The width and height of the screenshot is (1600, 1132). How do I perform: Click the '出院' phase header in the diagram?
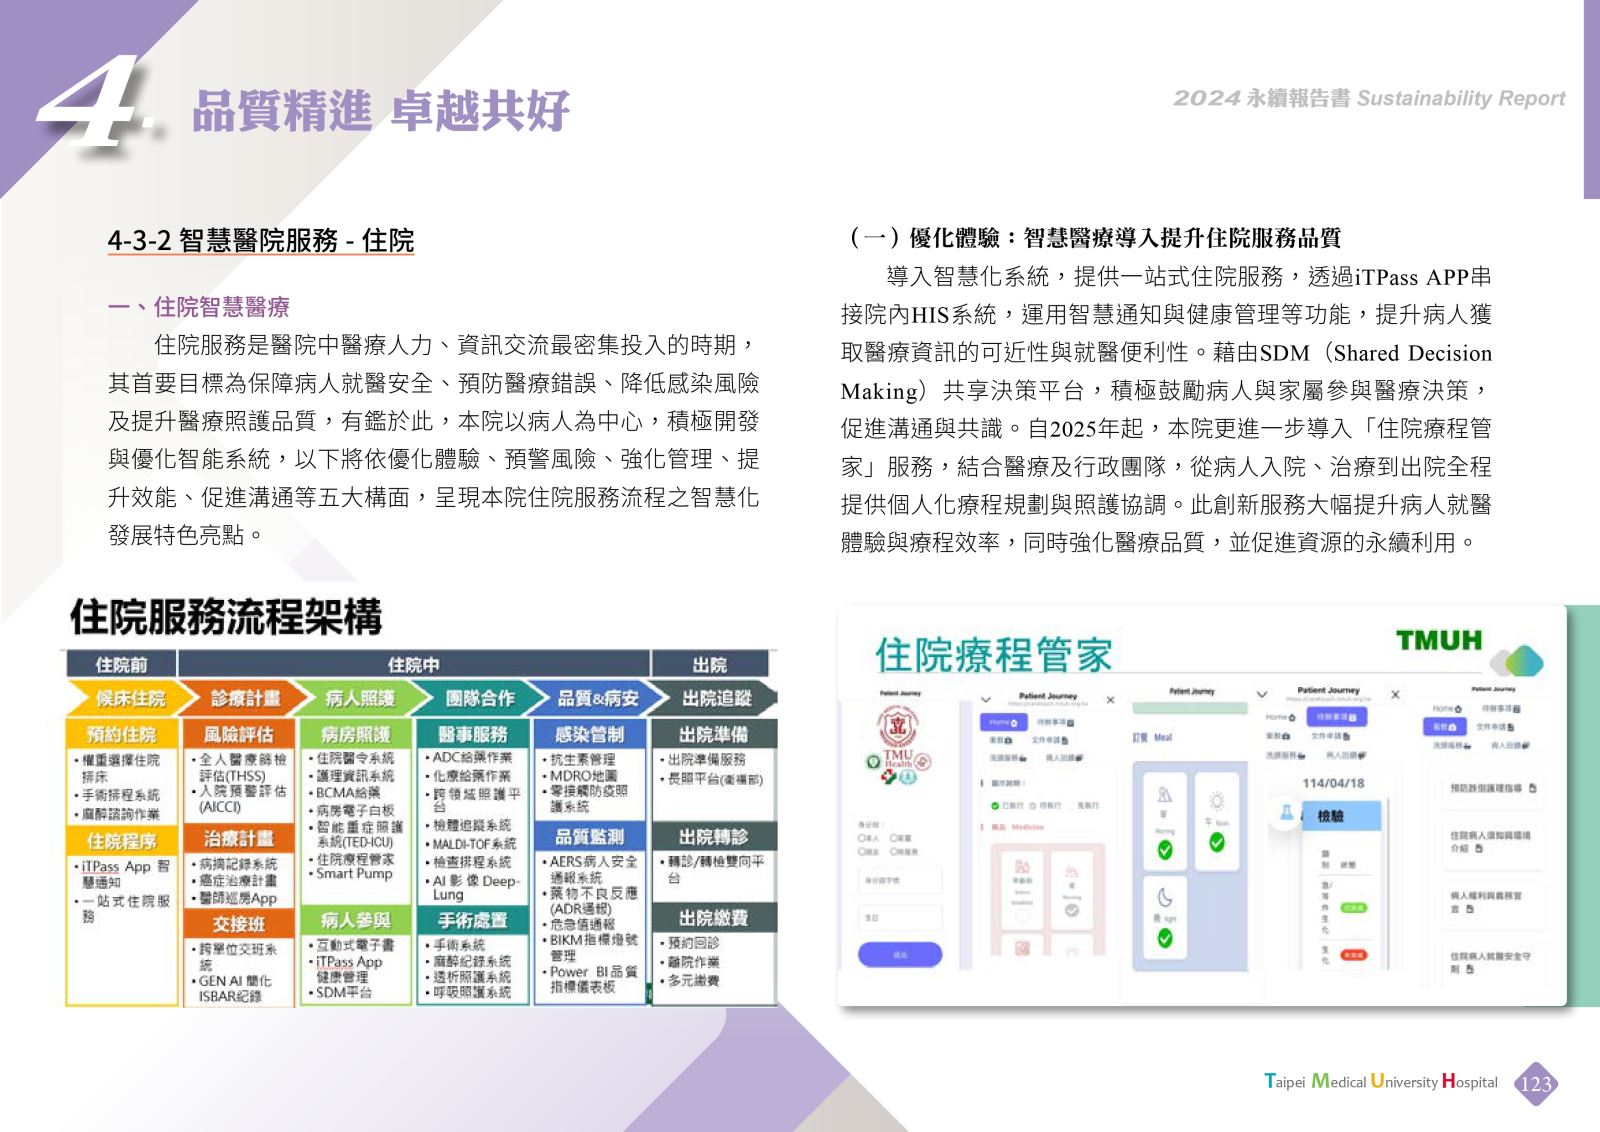coord(710,665)
